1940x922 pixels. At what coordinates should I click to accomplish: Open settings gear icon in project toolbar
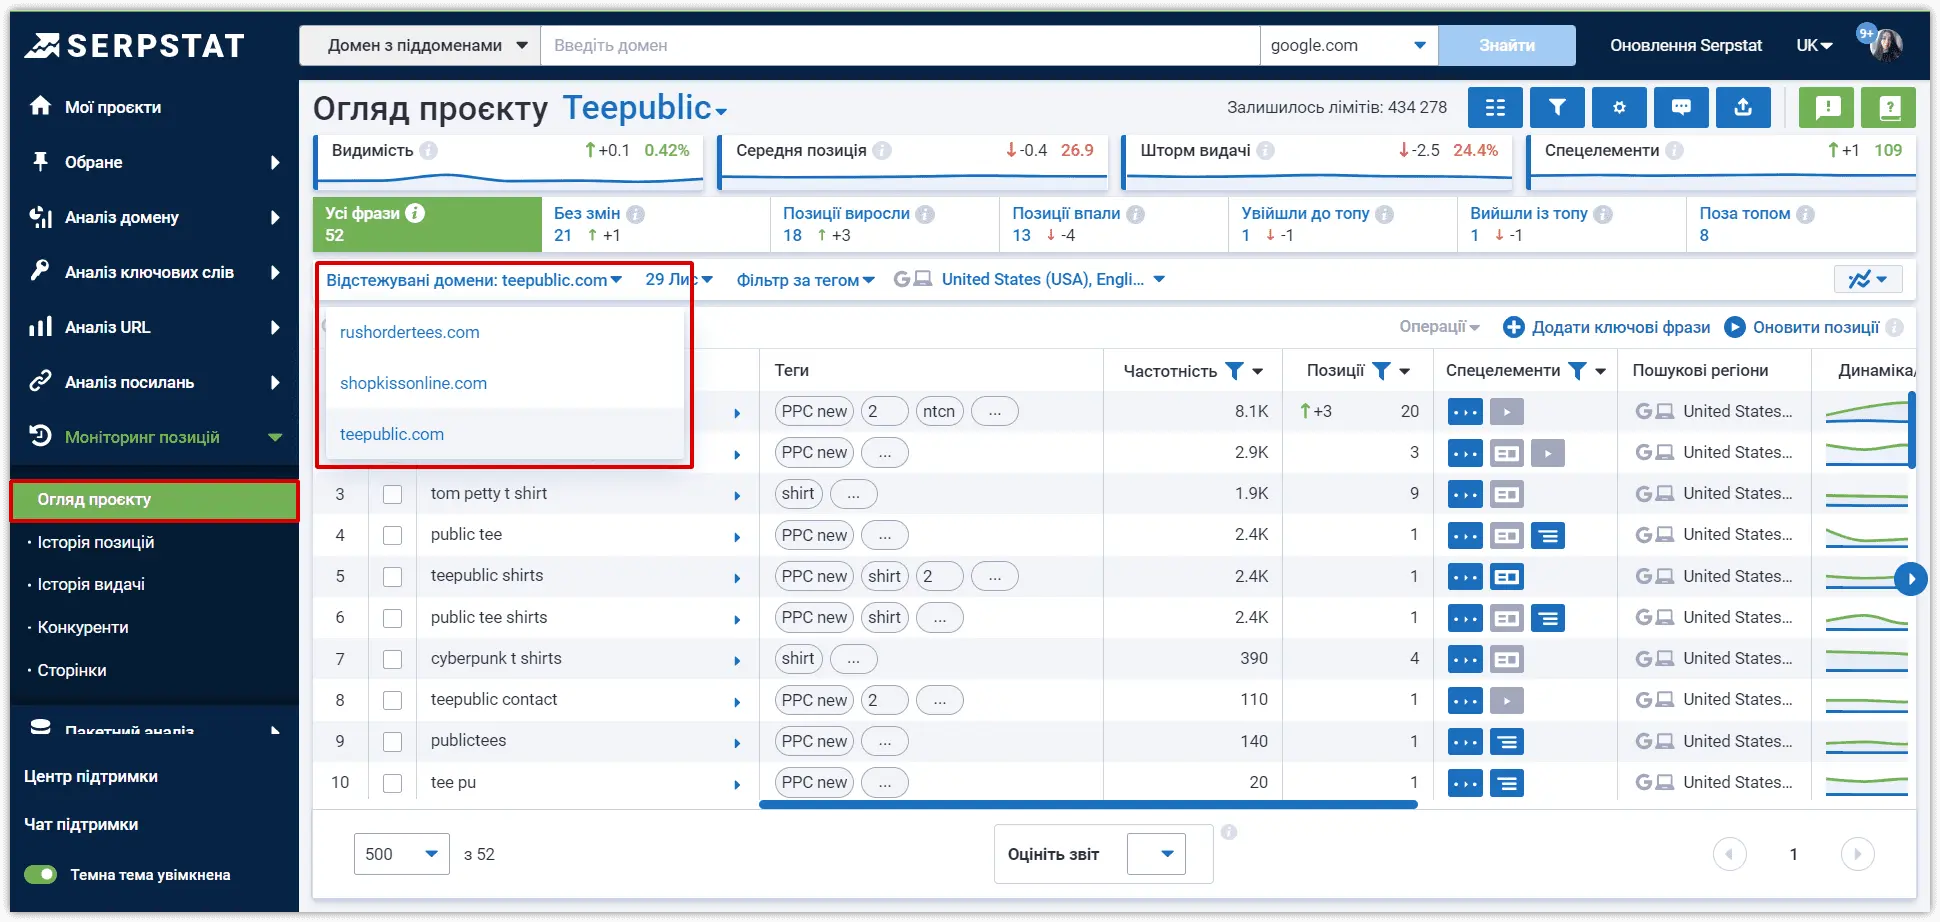coord(1619,107)
